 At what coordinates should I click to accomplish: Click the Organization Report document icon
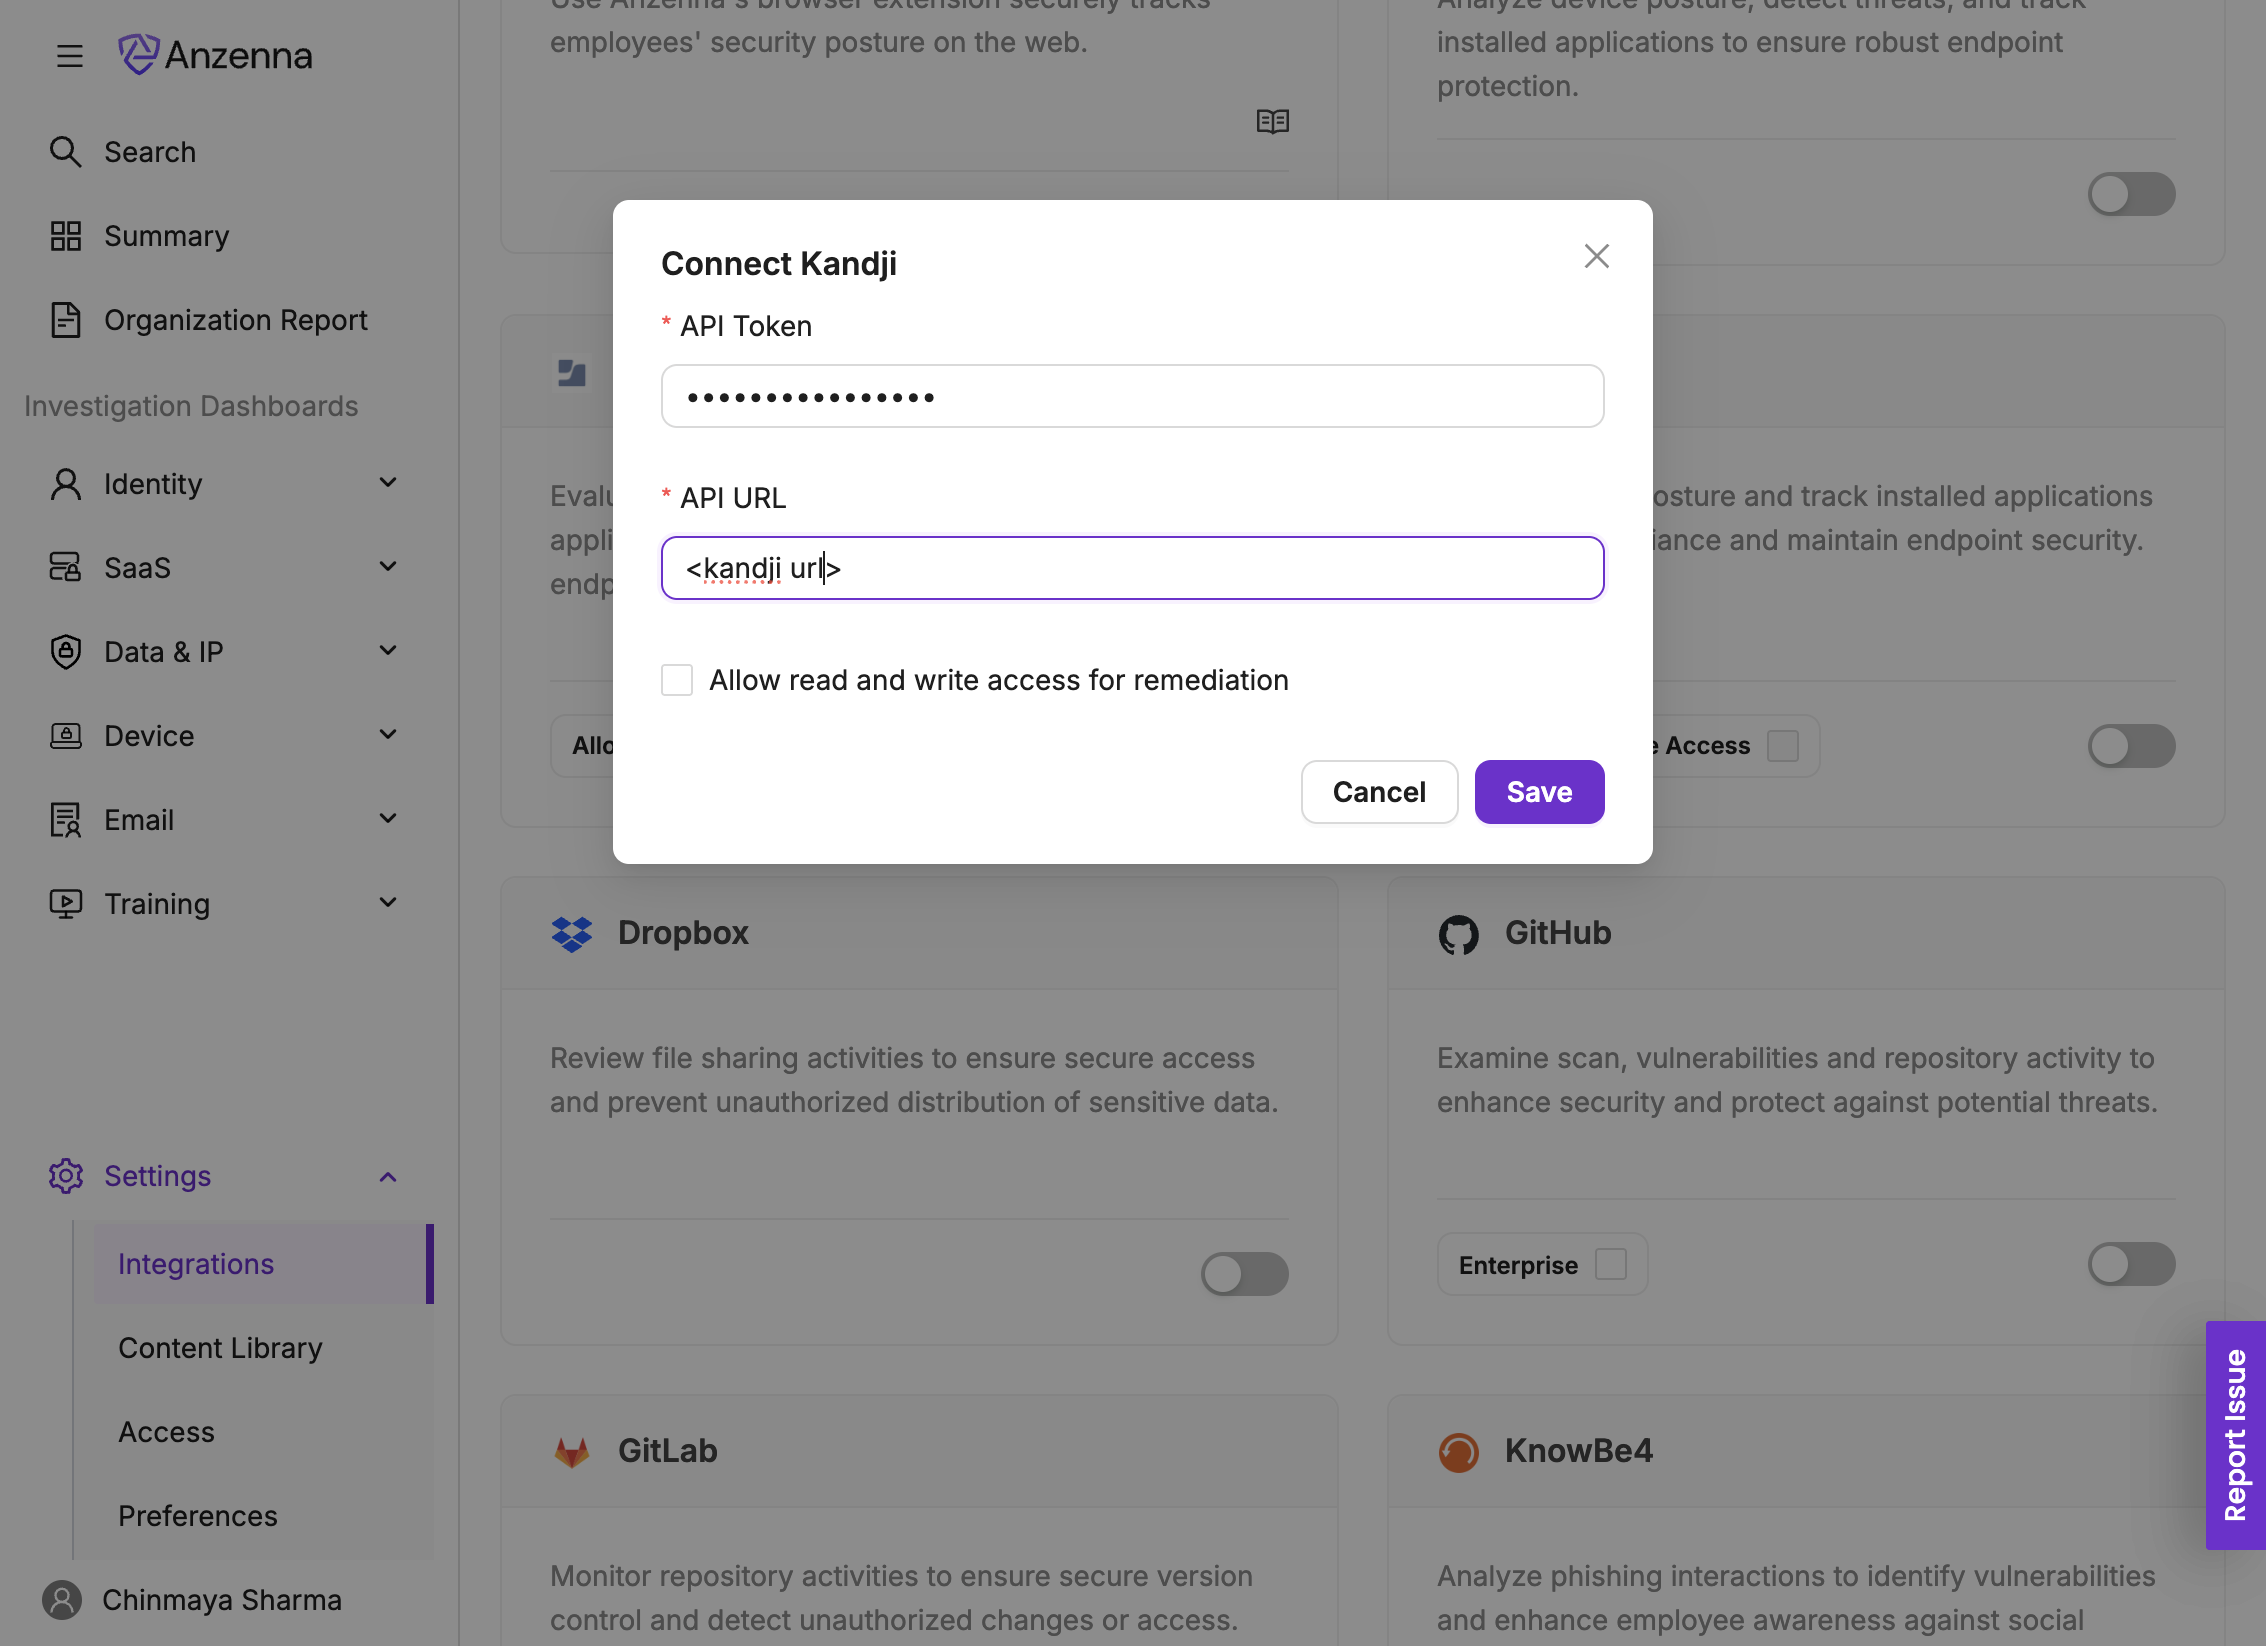click(x=66, y=320)
